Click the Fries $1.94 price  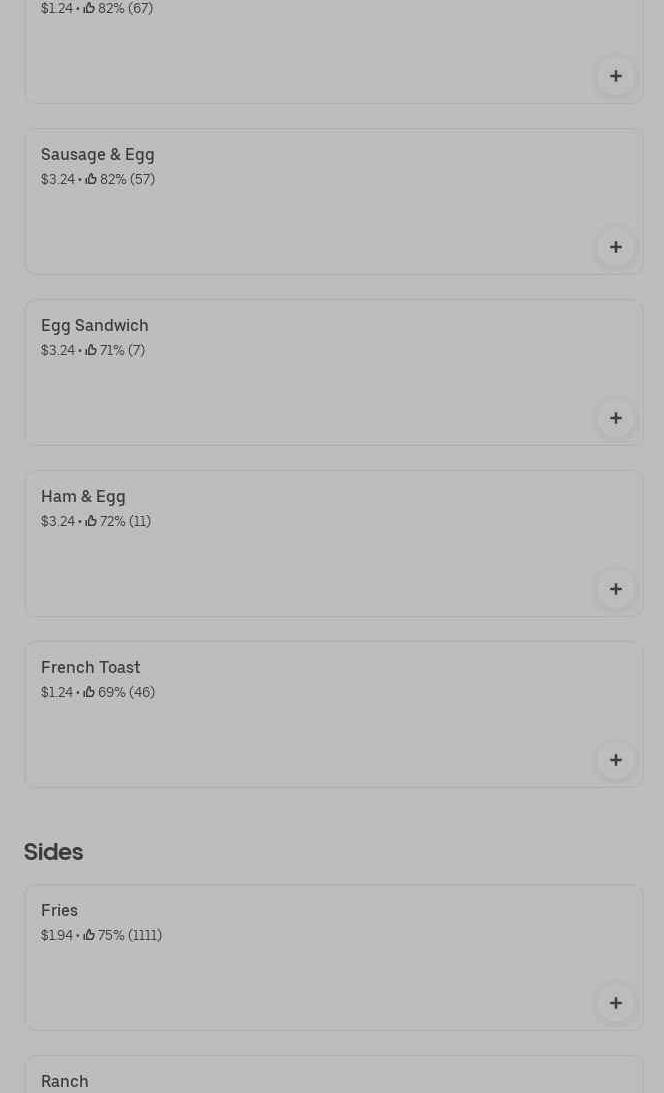point(57,935)
